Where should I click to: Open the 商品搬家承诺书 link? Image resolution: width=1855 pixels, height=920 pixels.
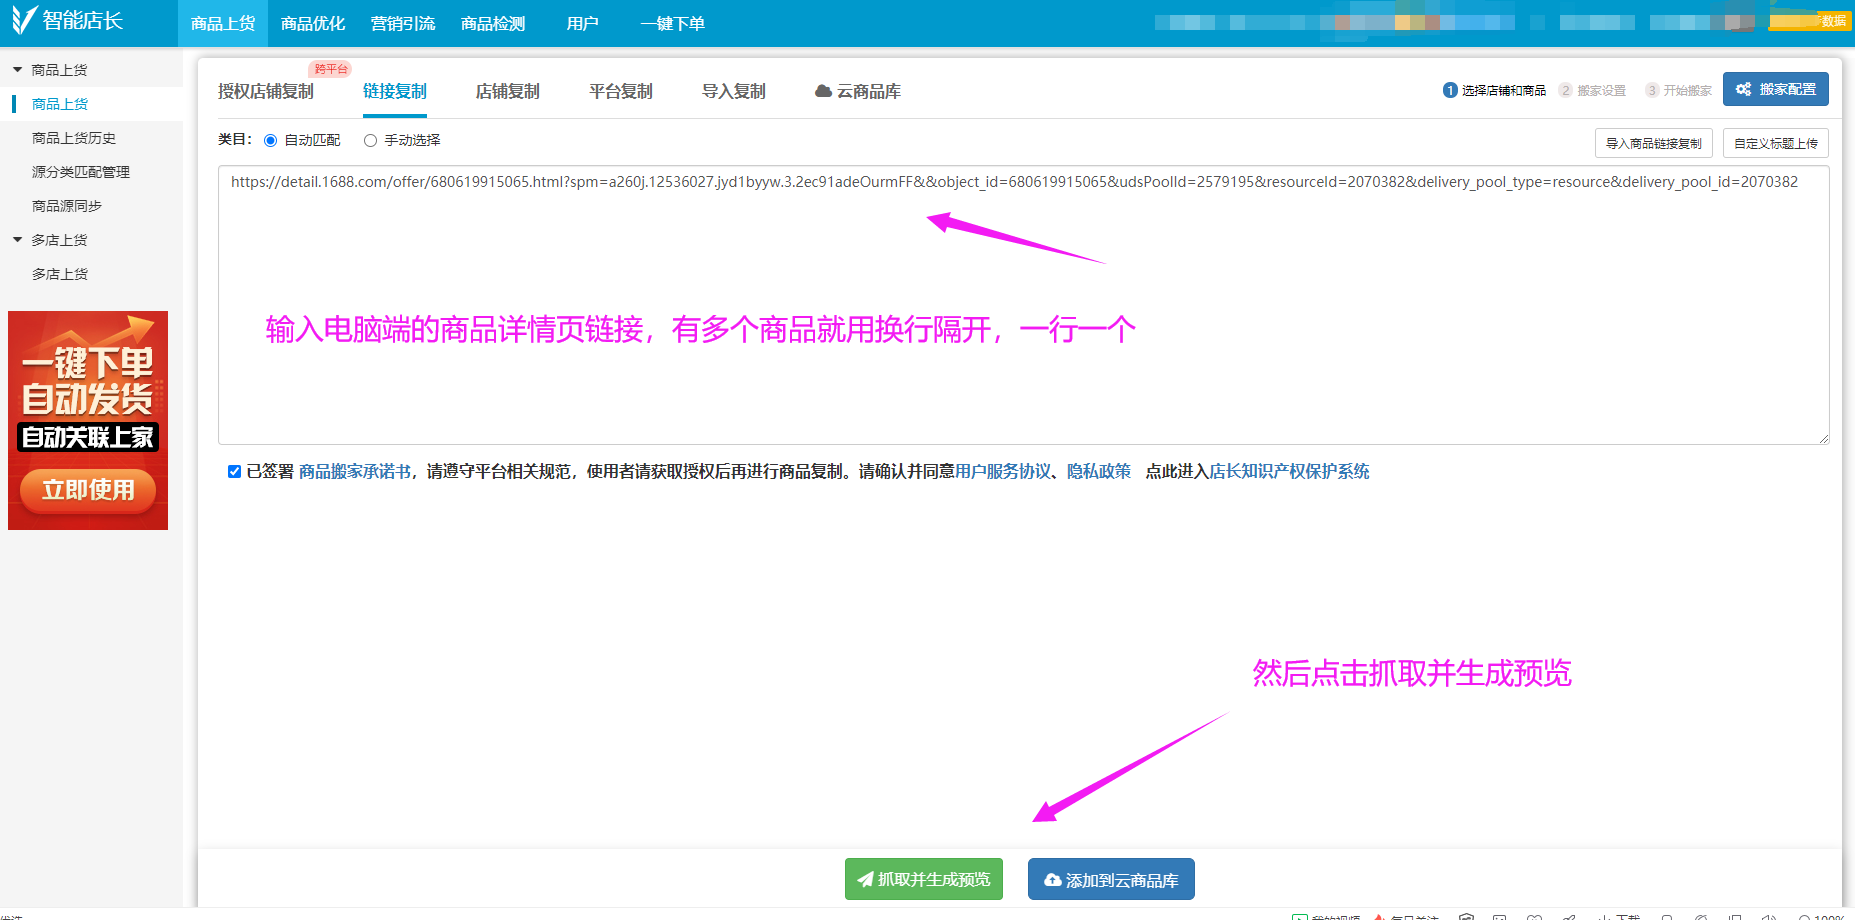pyautogui.click(x=355, y=471)
